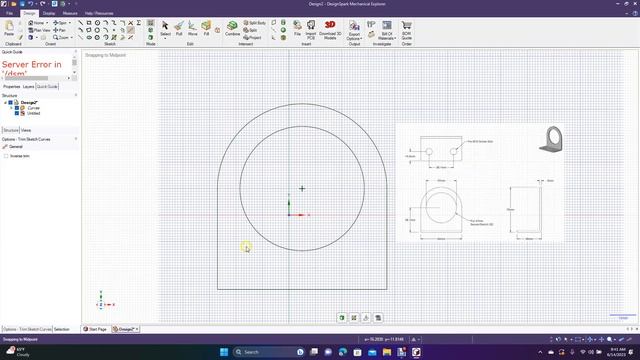Image resolution: width=640 pixels, height=360 pixels.
Task: Open the Start Page document tab
Action: click(x=95, y=329)
